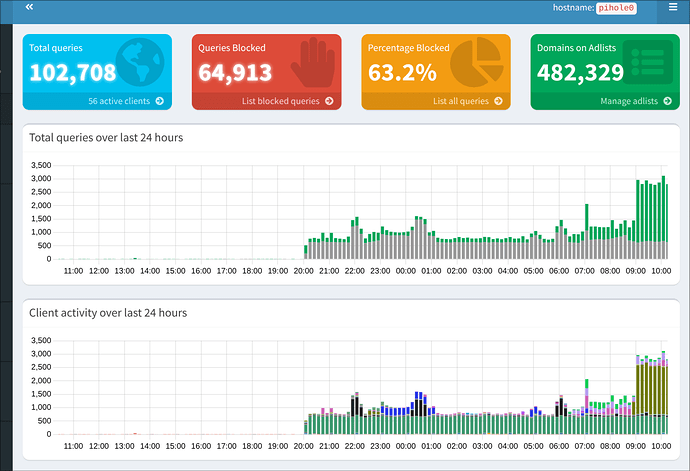The image size is (690, 471).
Task: Click arrow icon beside List blocked queries
Action: coord(329,101)
